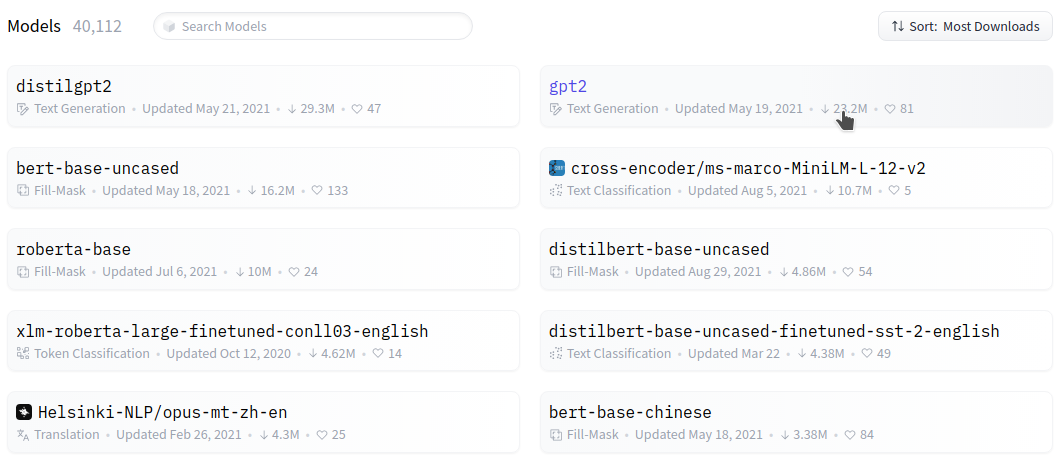Click 'Updated Aug 5, 2021' text
Image resolution: width=1059 pixels, height=460 pixels.
click(x=748, y=190)
